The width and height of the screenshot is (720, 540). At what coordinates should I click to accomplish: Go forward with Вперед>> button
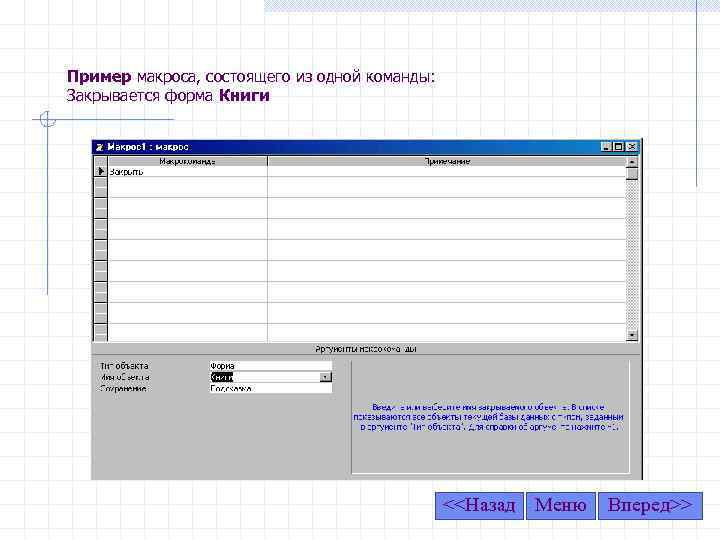click(650, 506)
